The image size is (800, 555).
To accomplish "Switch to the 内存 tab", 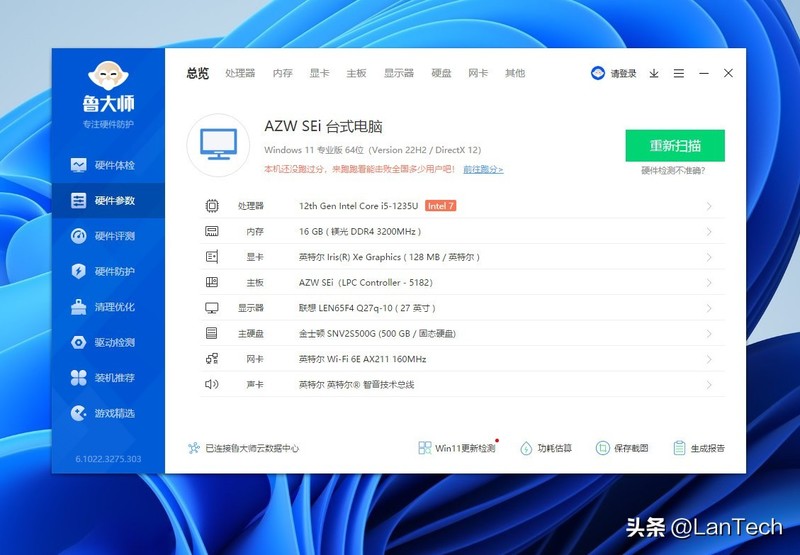I will tap(283, 73).
